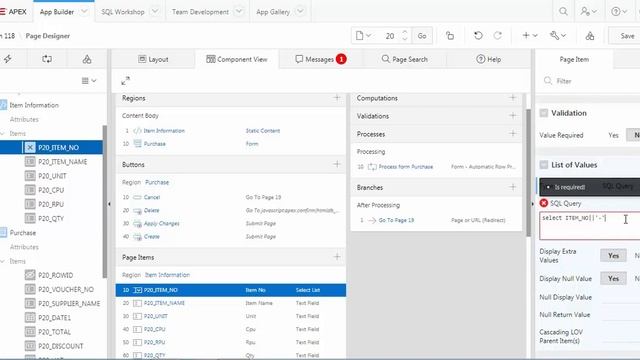Click the Save button
Viewport: 640px width, 360px height.
[x=627, y=36]
